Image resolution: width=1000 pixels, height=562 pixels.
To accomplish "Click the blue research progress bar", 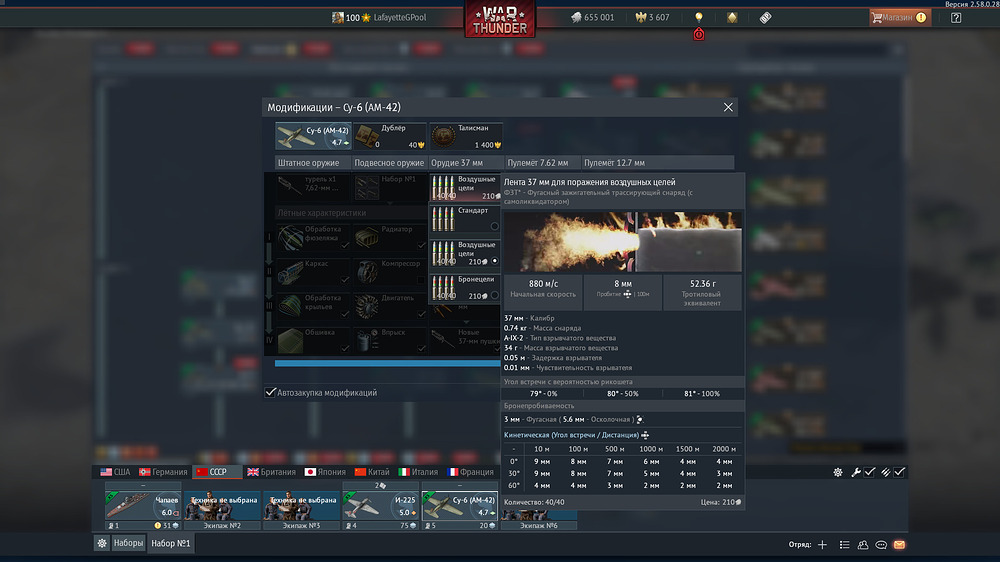I will tap(388, 363).
